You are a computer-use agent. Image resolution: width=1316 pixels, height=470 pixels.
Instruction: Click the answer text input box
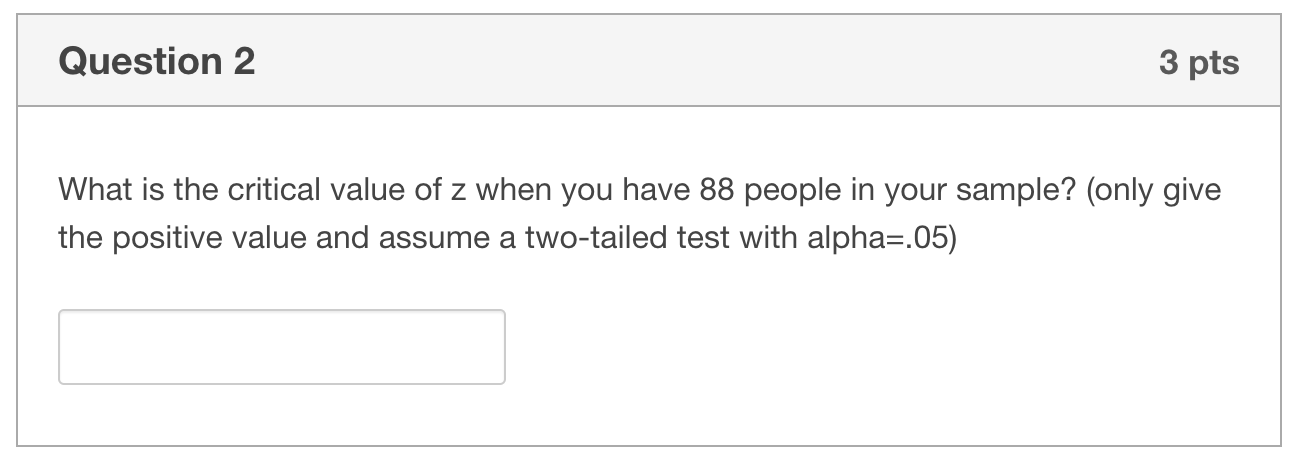pyautogui.click(x=282, y=347)
